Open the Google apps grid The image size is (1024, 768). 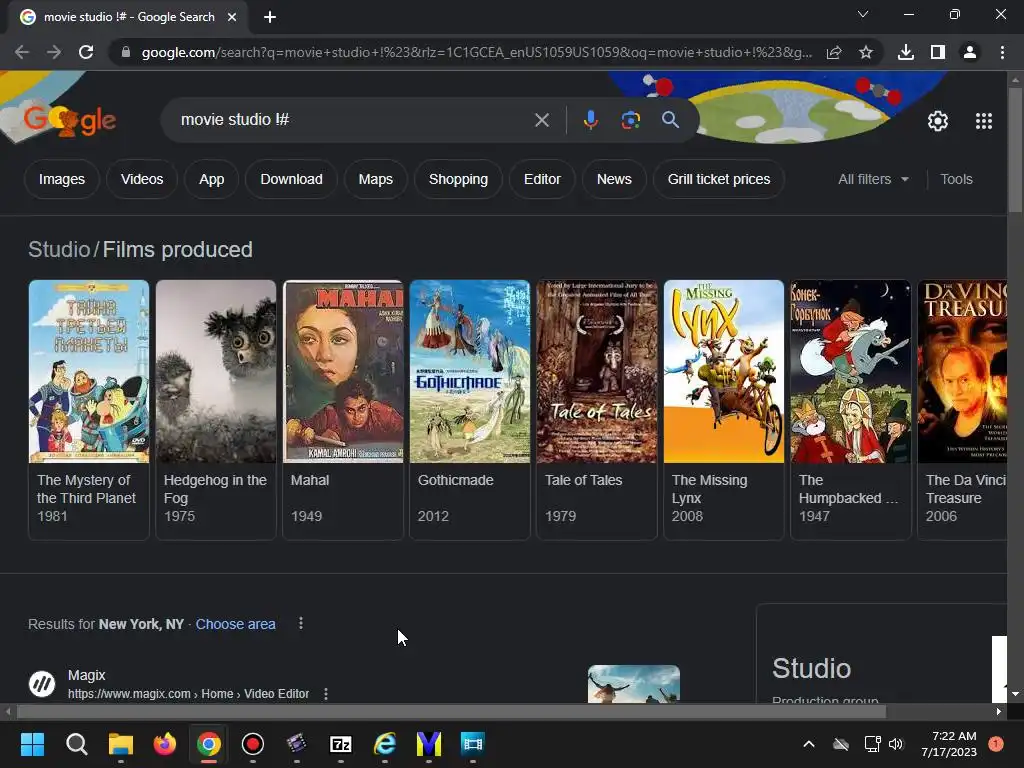point(984,121)
